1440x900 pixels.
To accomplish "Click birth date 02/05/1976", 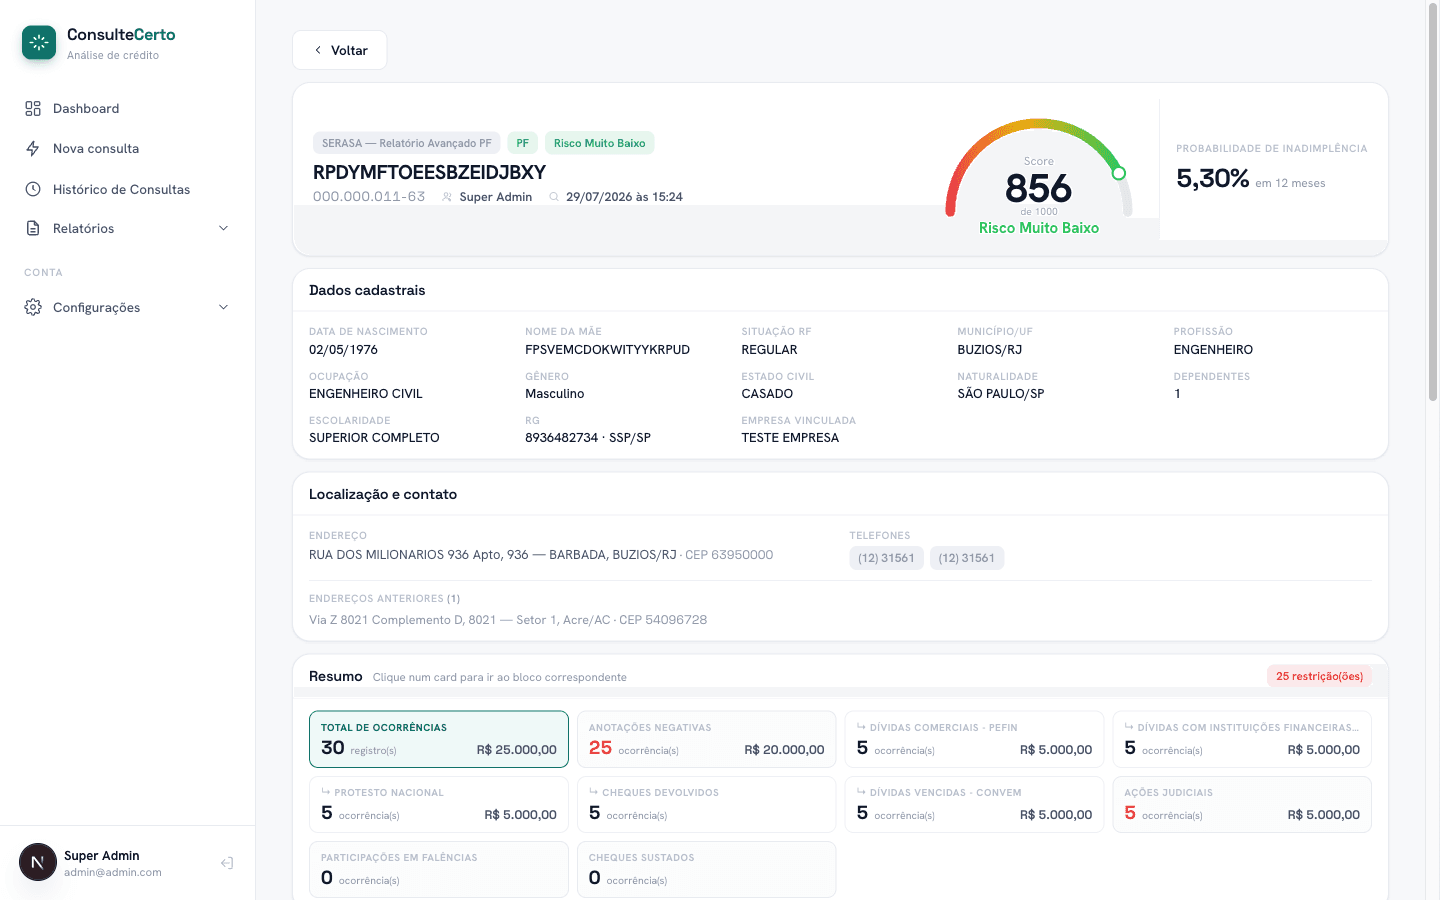I will pyautogui.click(x=343, y=350).
